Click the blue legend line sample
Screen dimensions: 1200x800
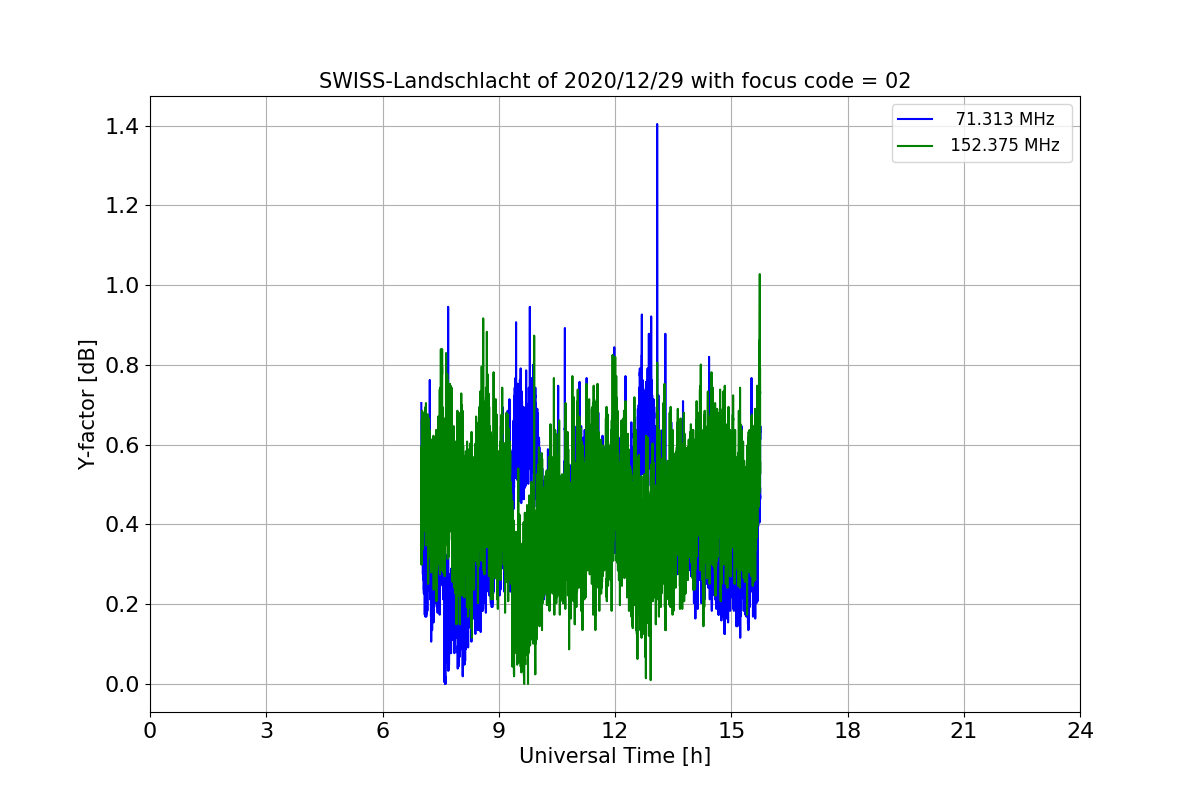[915, 119]
